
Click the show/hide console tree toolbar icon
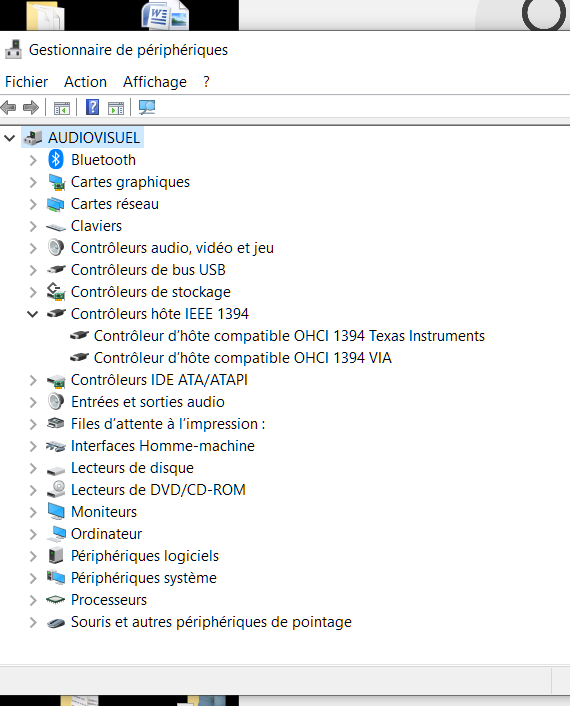click(62, 108)
